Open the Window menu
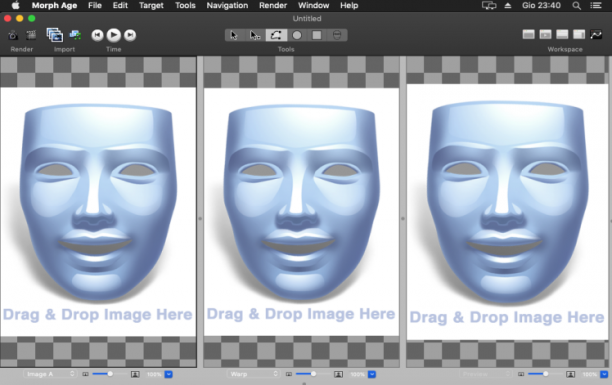612x385 pixels. 313,5
